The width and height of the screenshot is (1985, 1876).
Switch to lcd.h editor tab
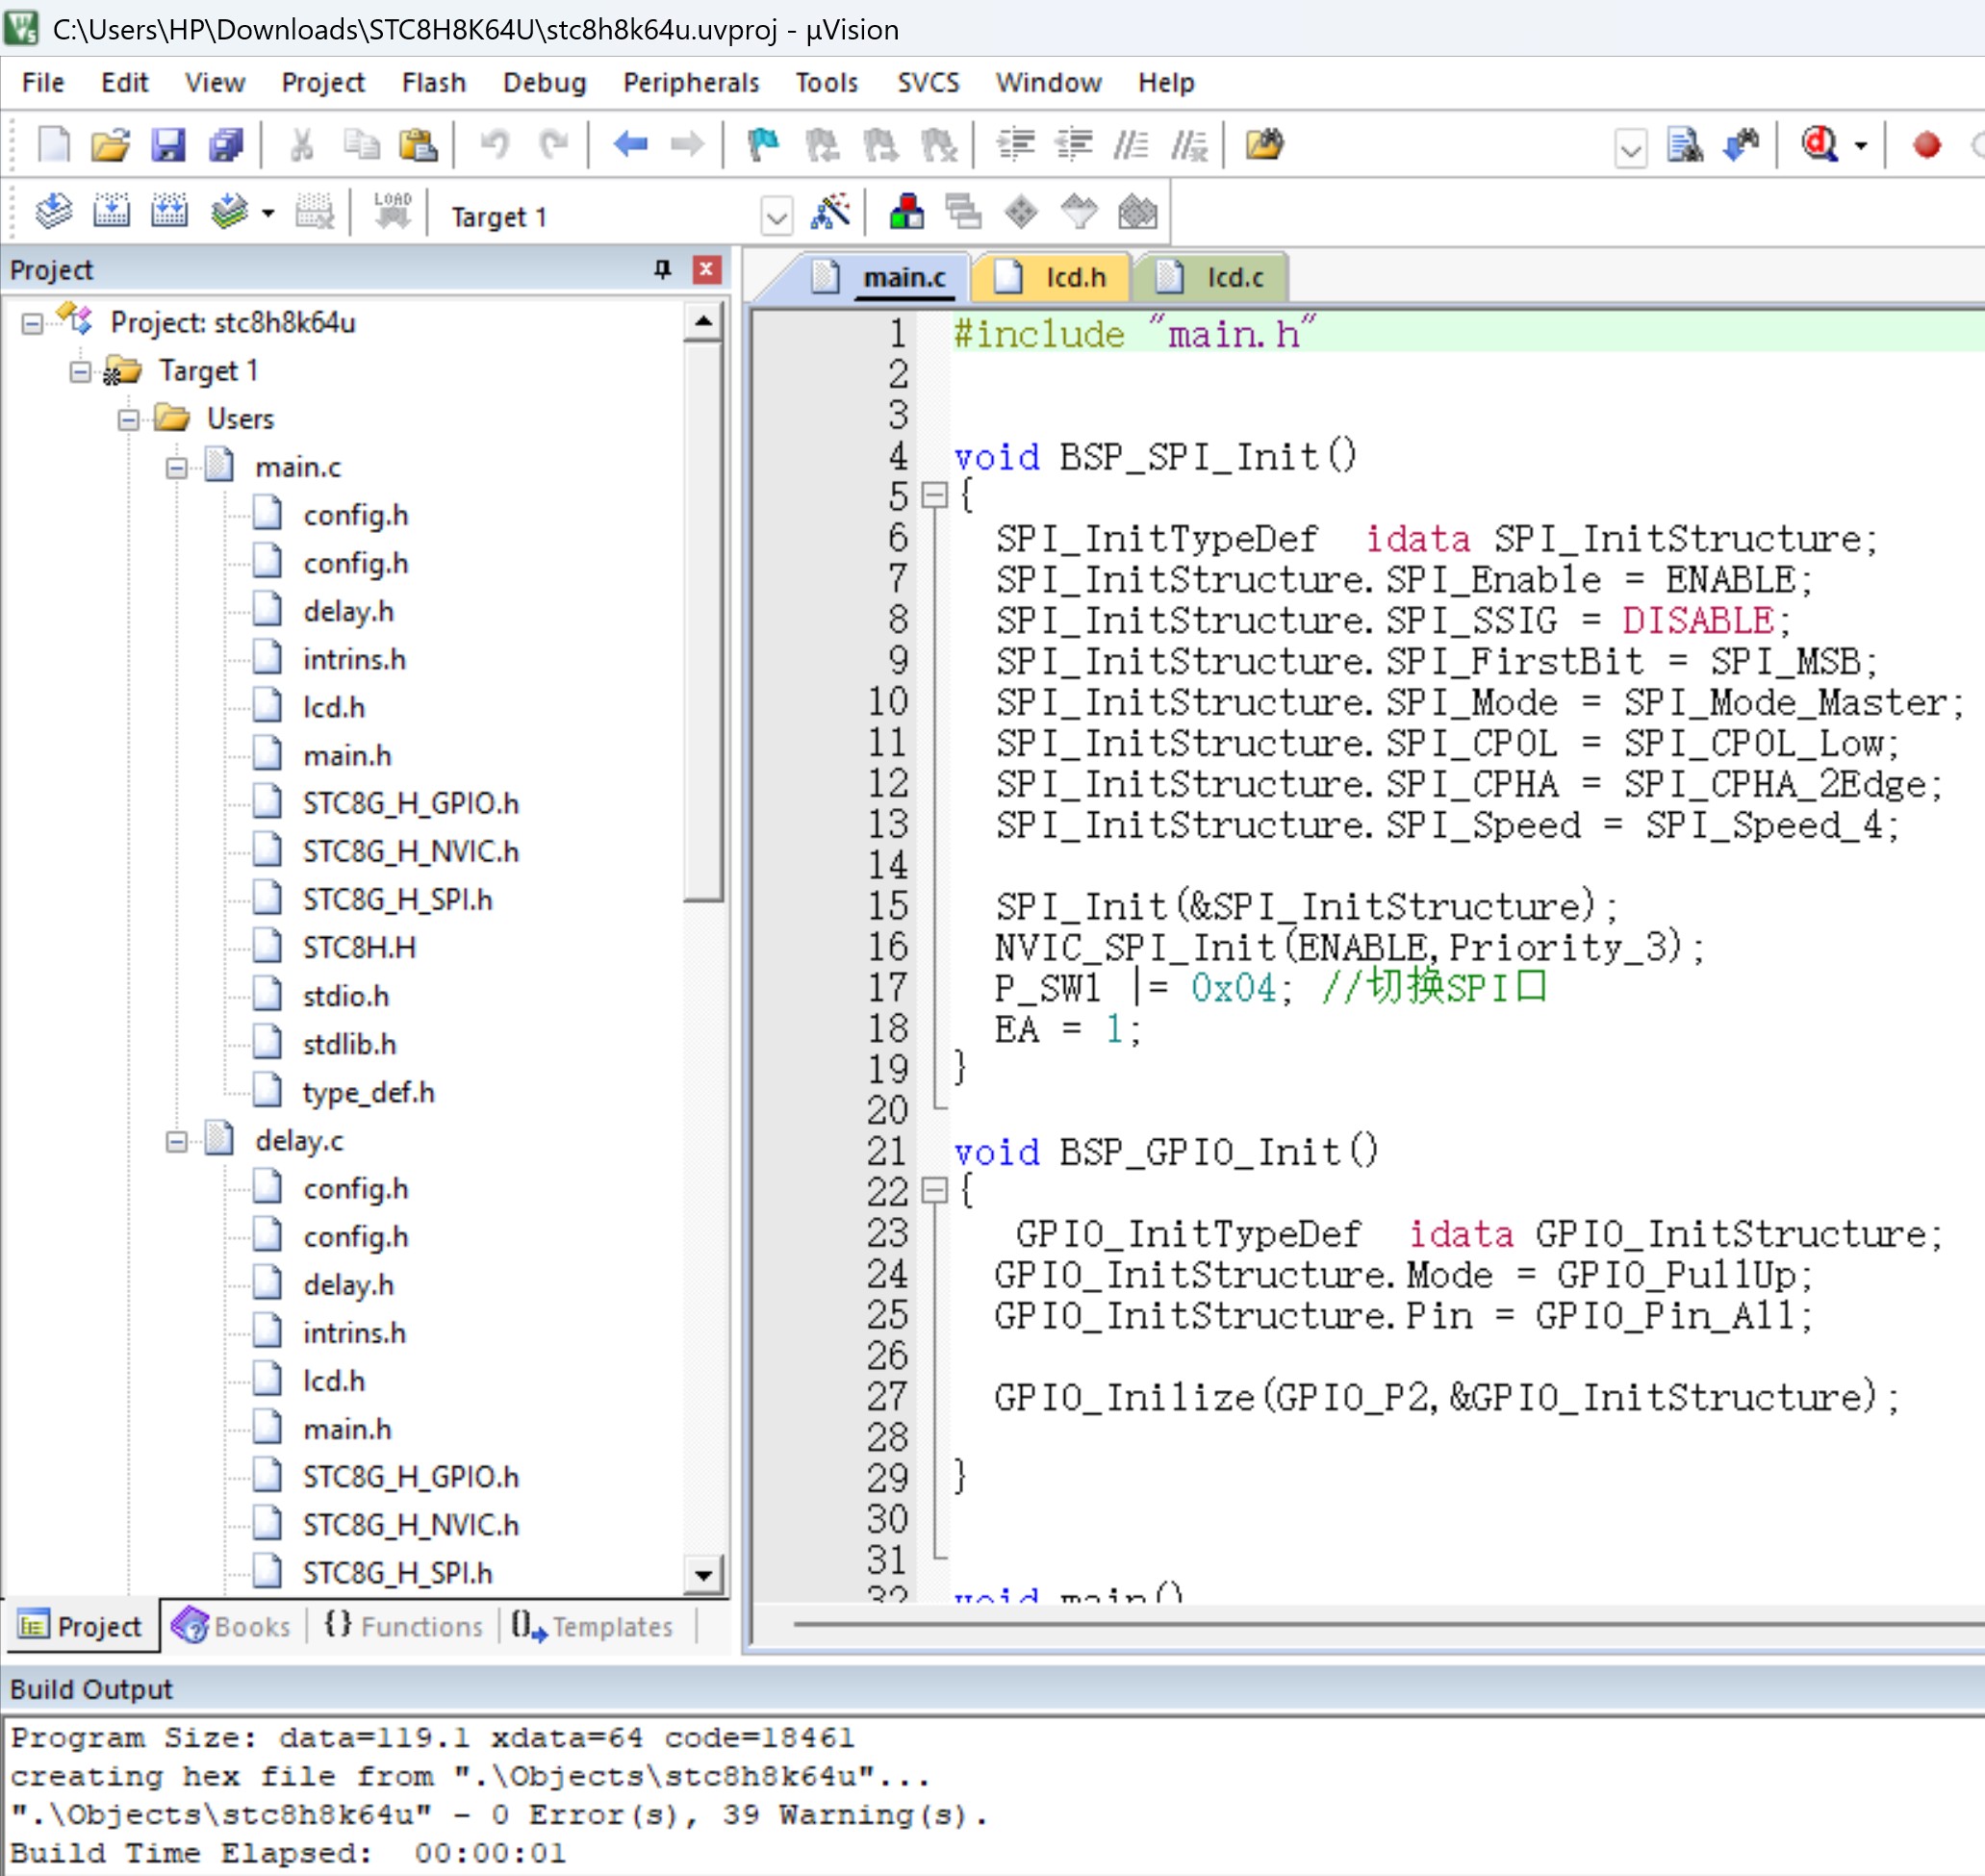(1052, 277)
